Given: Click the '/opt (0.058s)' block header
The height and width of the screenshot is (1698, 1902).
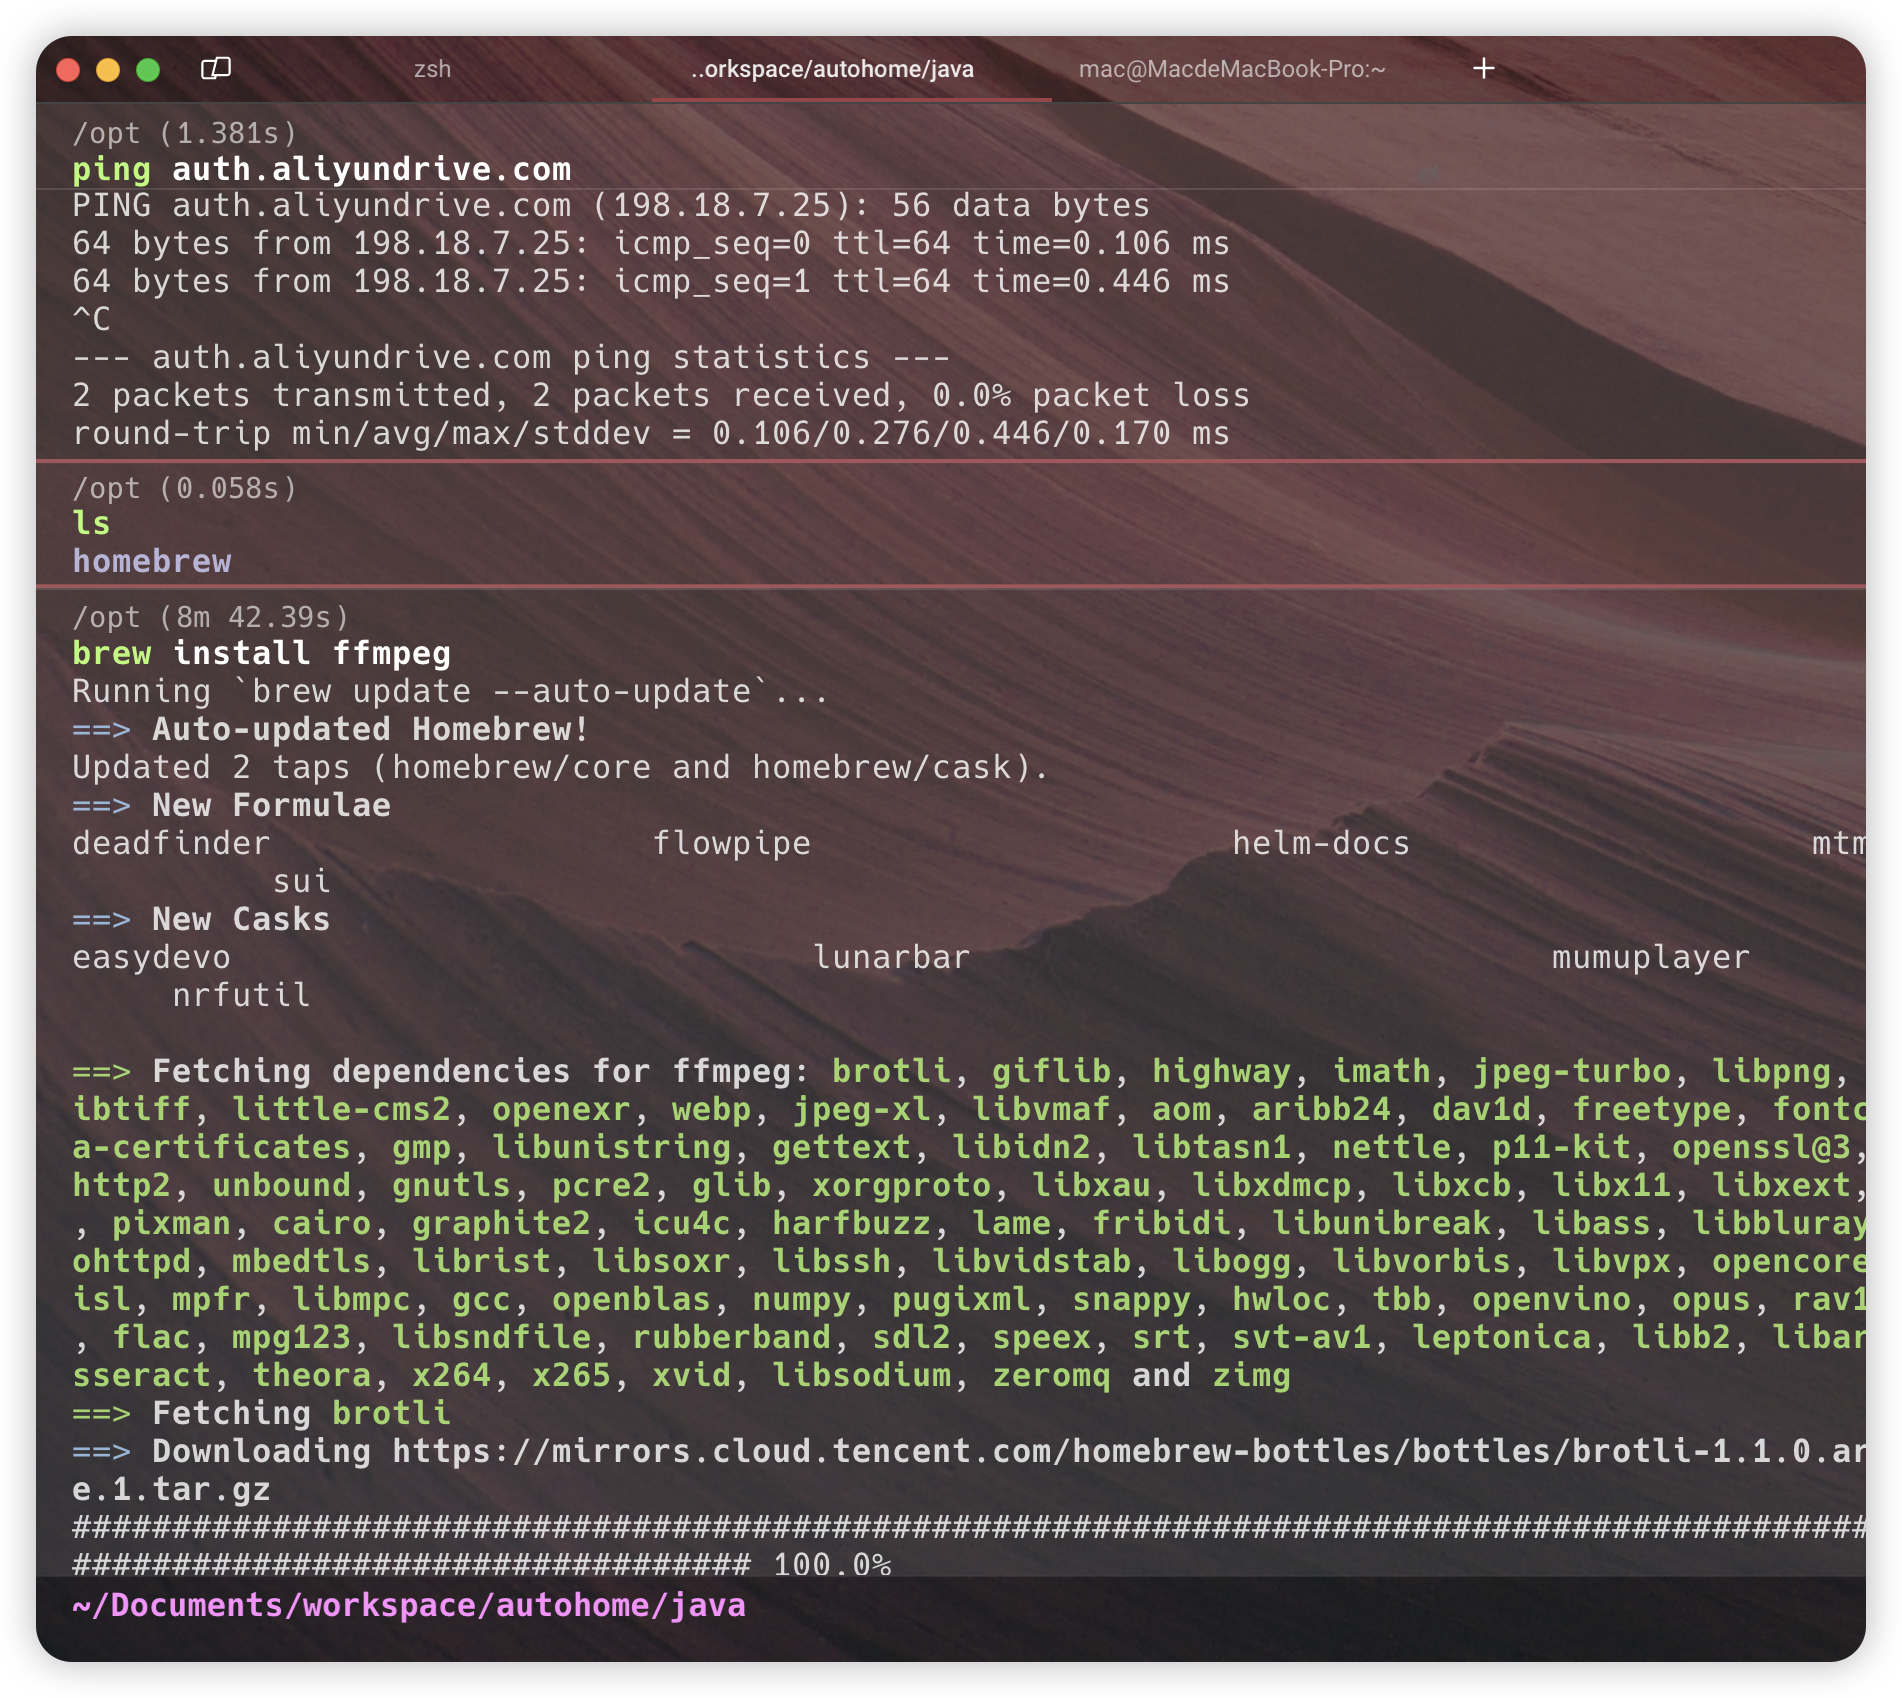Looking at the screenshot, I should [185, 488].
